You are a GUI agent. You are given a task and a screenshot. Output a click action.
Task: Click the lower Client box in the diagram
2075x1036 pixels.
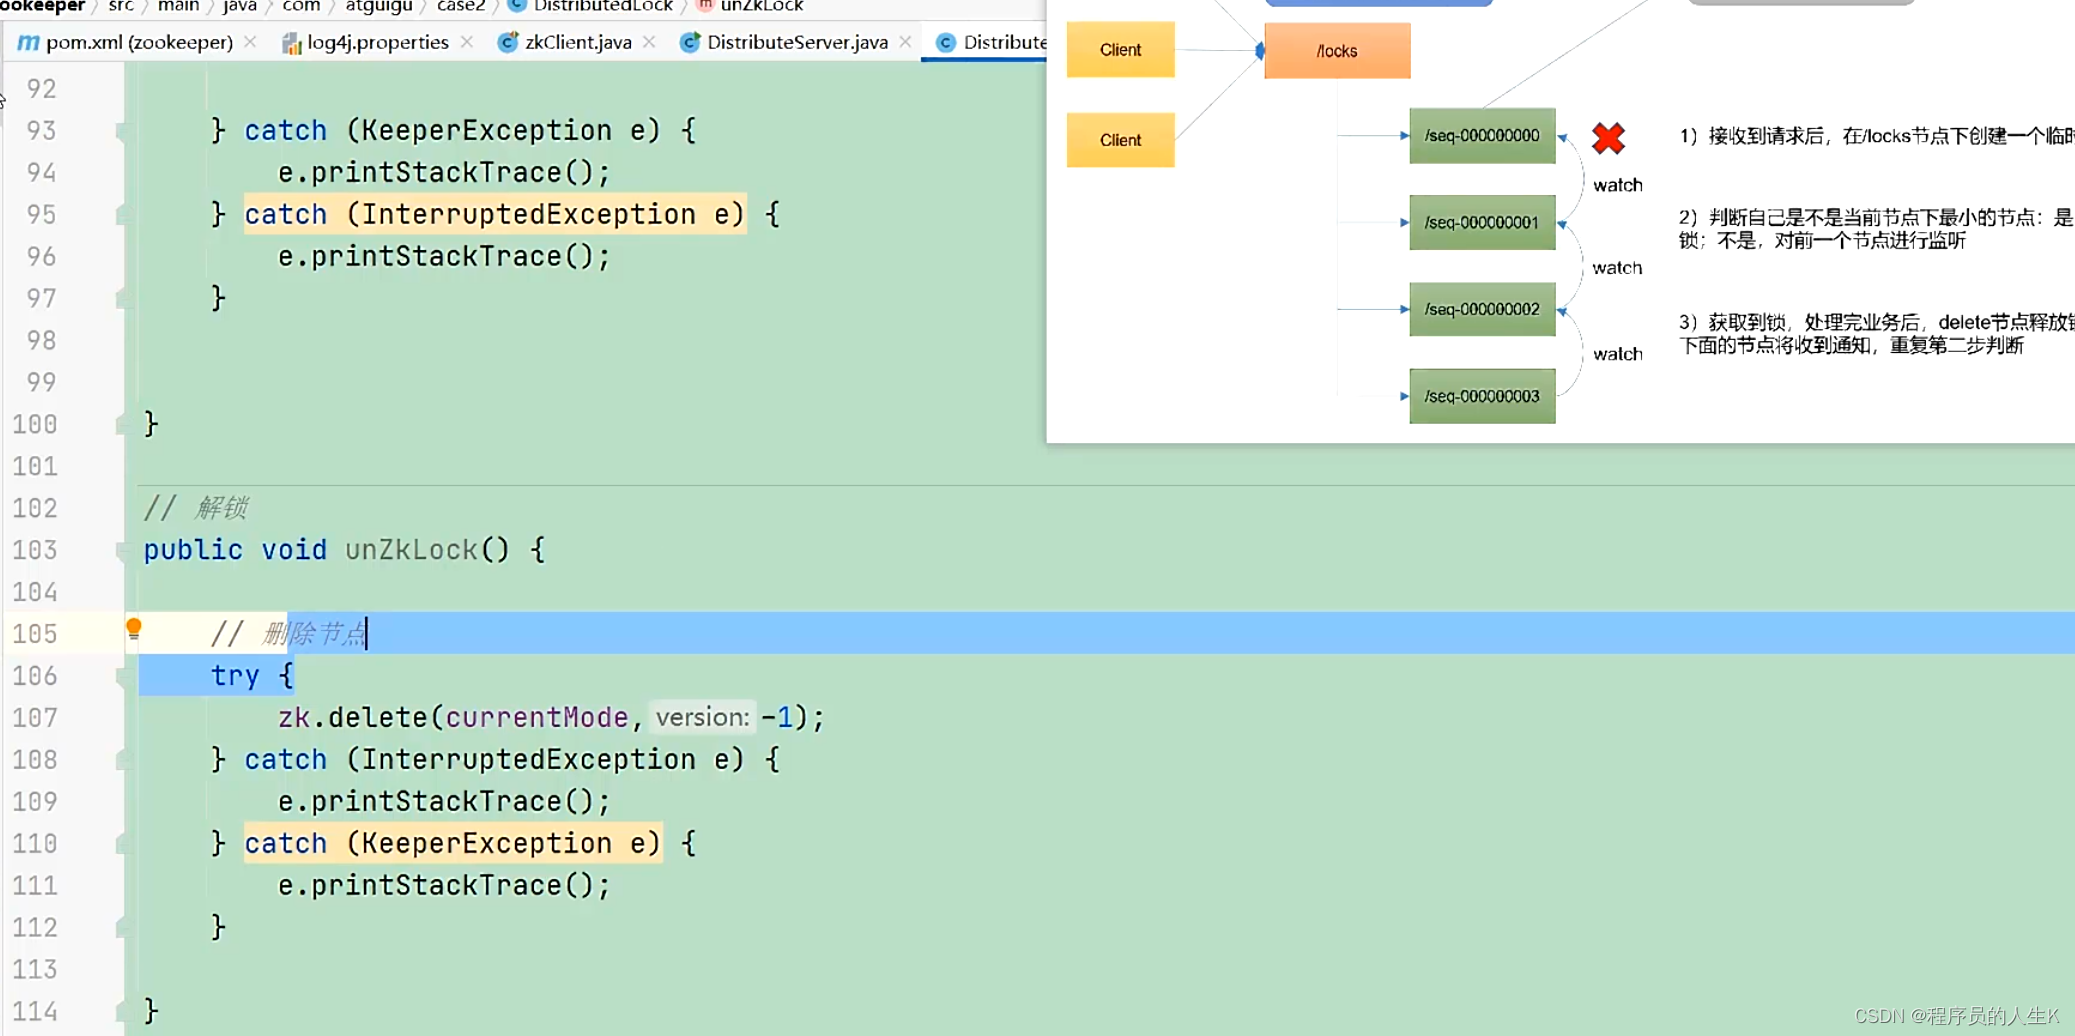pyautogui.click(x=1120, y=140)
